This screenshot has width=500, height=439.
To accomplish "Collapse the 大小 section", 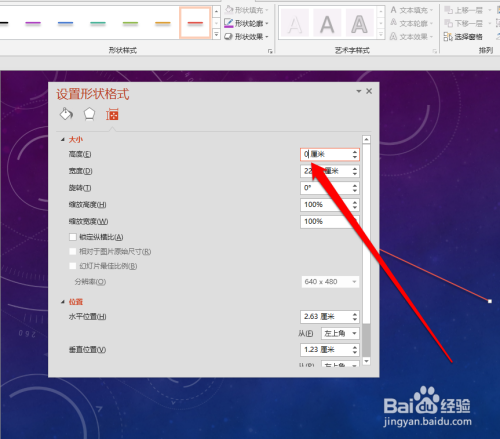I will coord(63,140).
